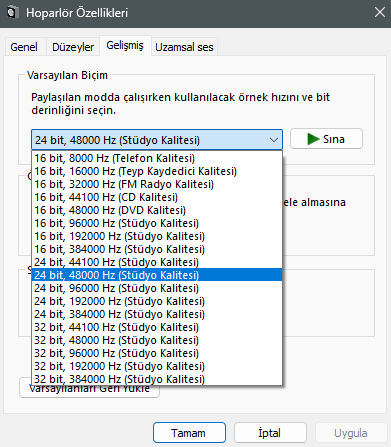Select 32 bit, 48000 Hz Stüdyo Kalitesi
The image size is (391, 447).
click(x=157, y=340)
